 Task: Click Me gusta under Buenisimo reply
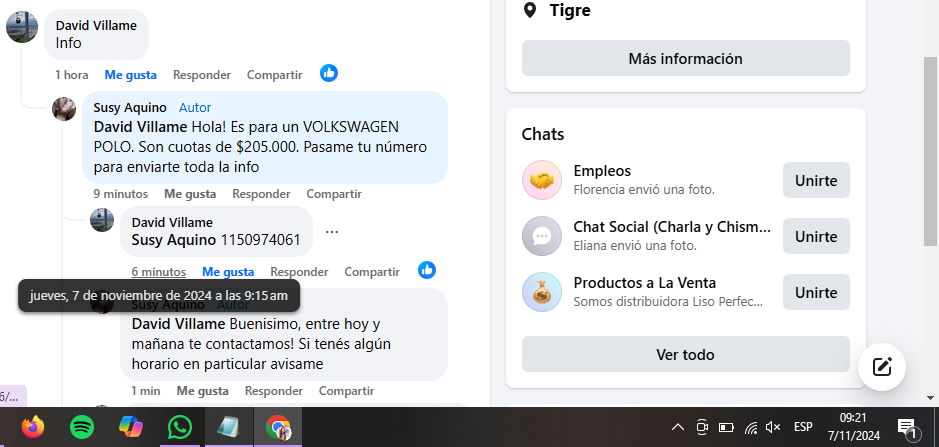202,391
